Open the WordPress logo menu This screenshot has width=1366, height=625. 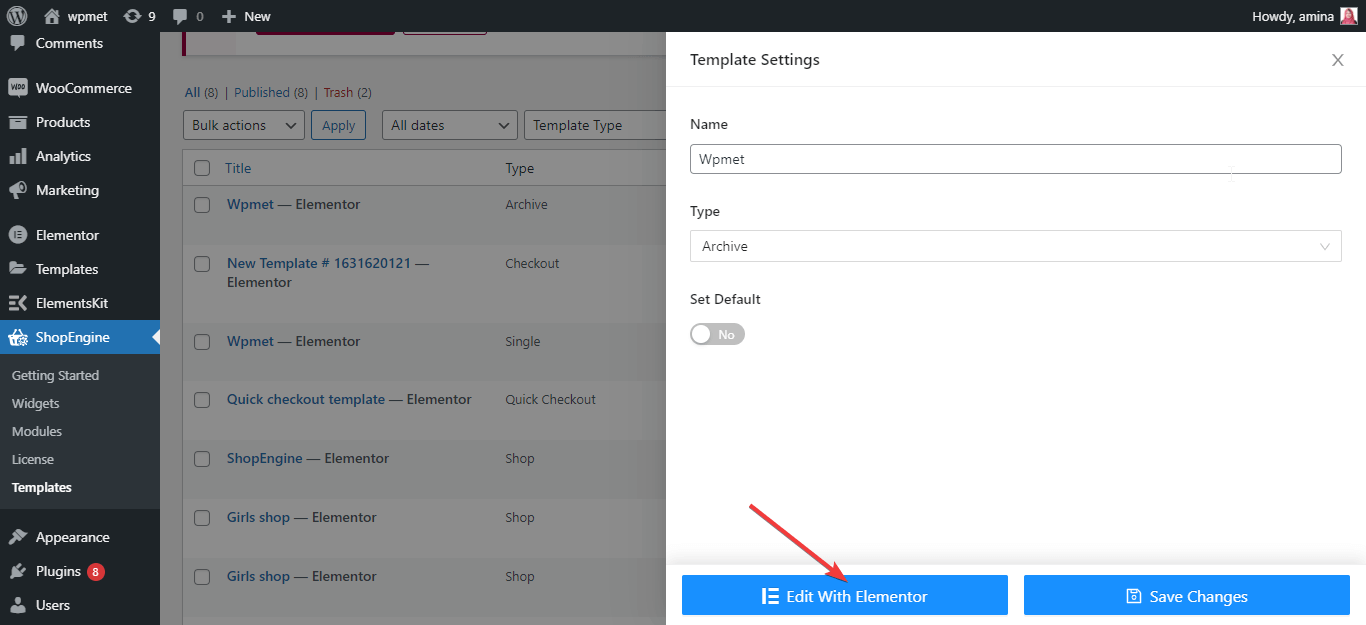(16, 16)
